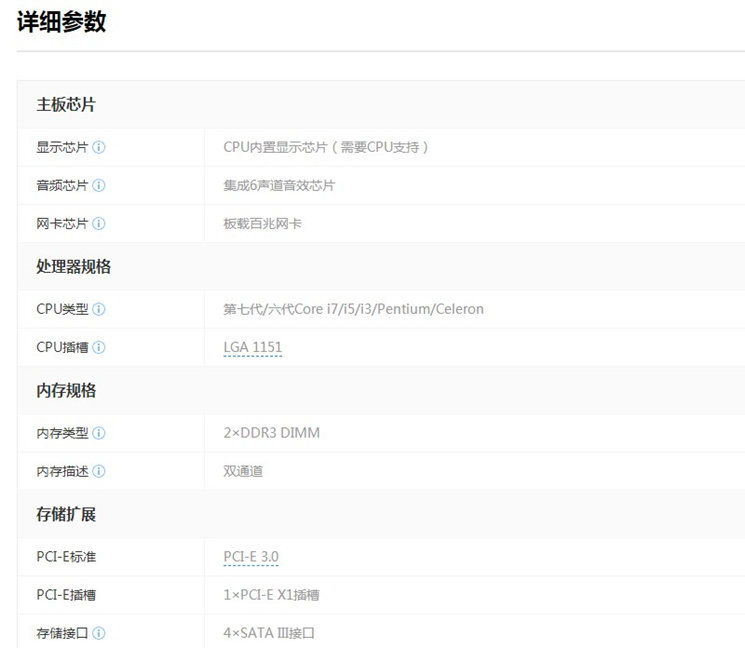Click info icon next to 内存描述

click(98, 471)
